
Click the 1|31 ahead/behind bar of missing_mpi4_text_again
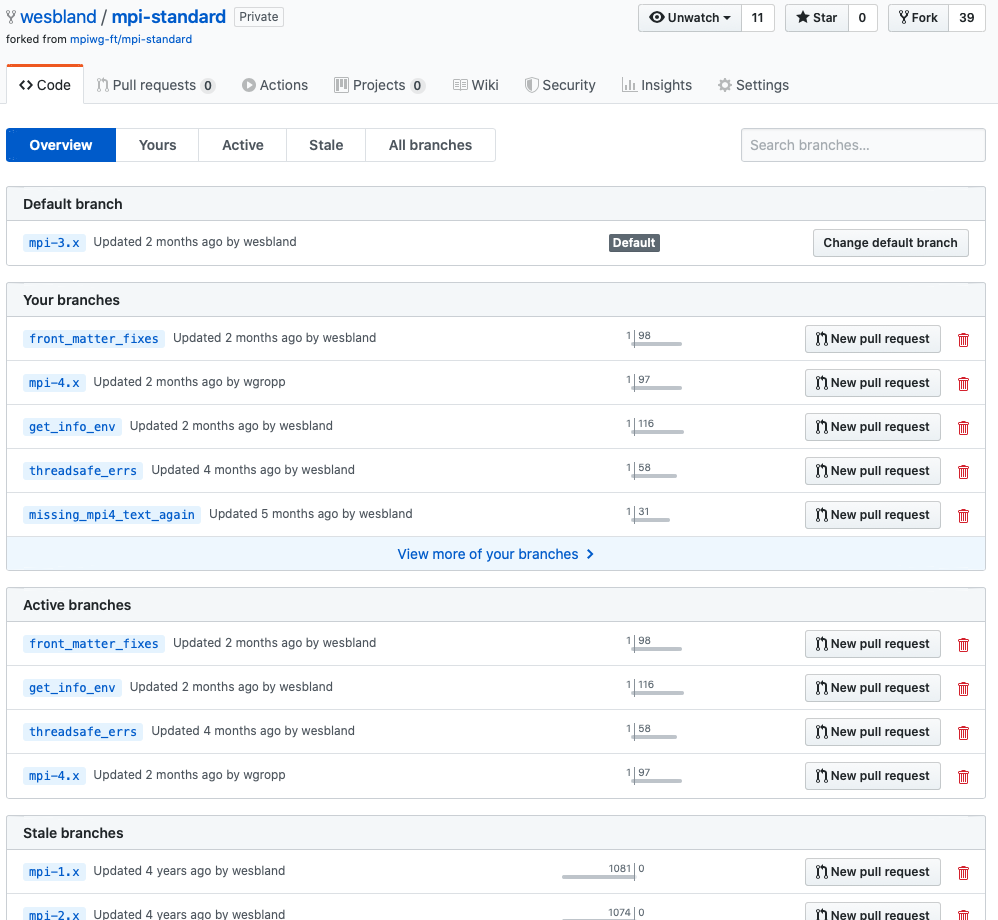tap(648, 515)
